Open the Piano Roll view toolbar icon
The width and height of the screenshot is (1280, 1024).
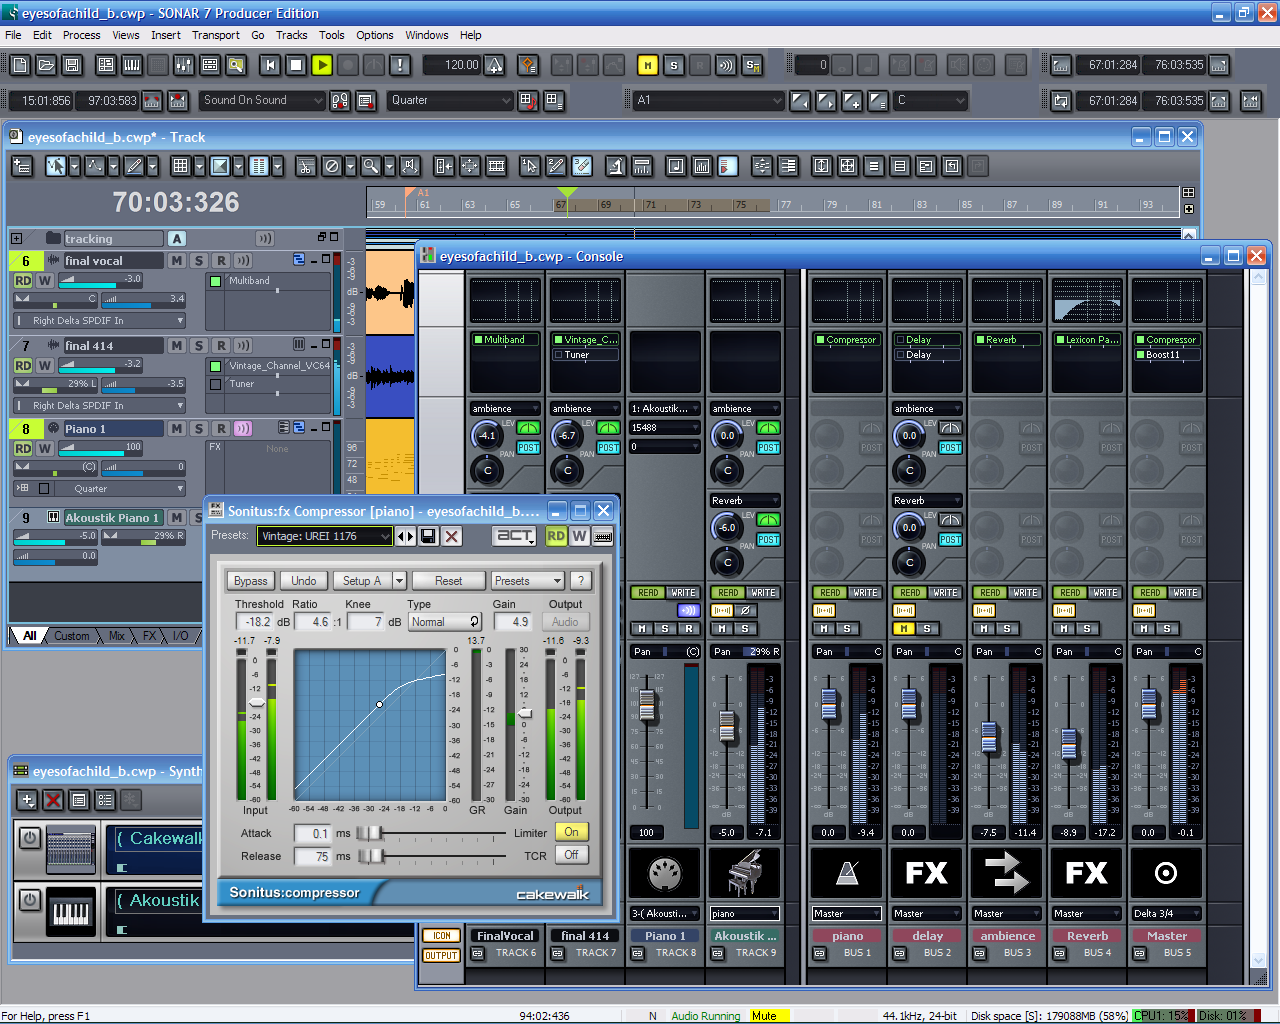coord(132,65)
